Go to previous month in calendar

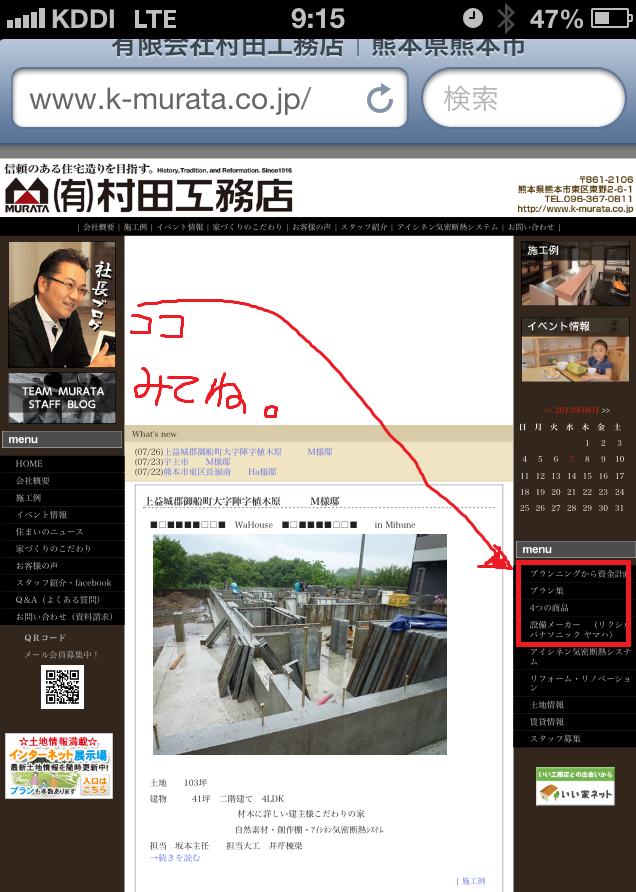pyautogui.click(x=548, y=410)
